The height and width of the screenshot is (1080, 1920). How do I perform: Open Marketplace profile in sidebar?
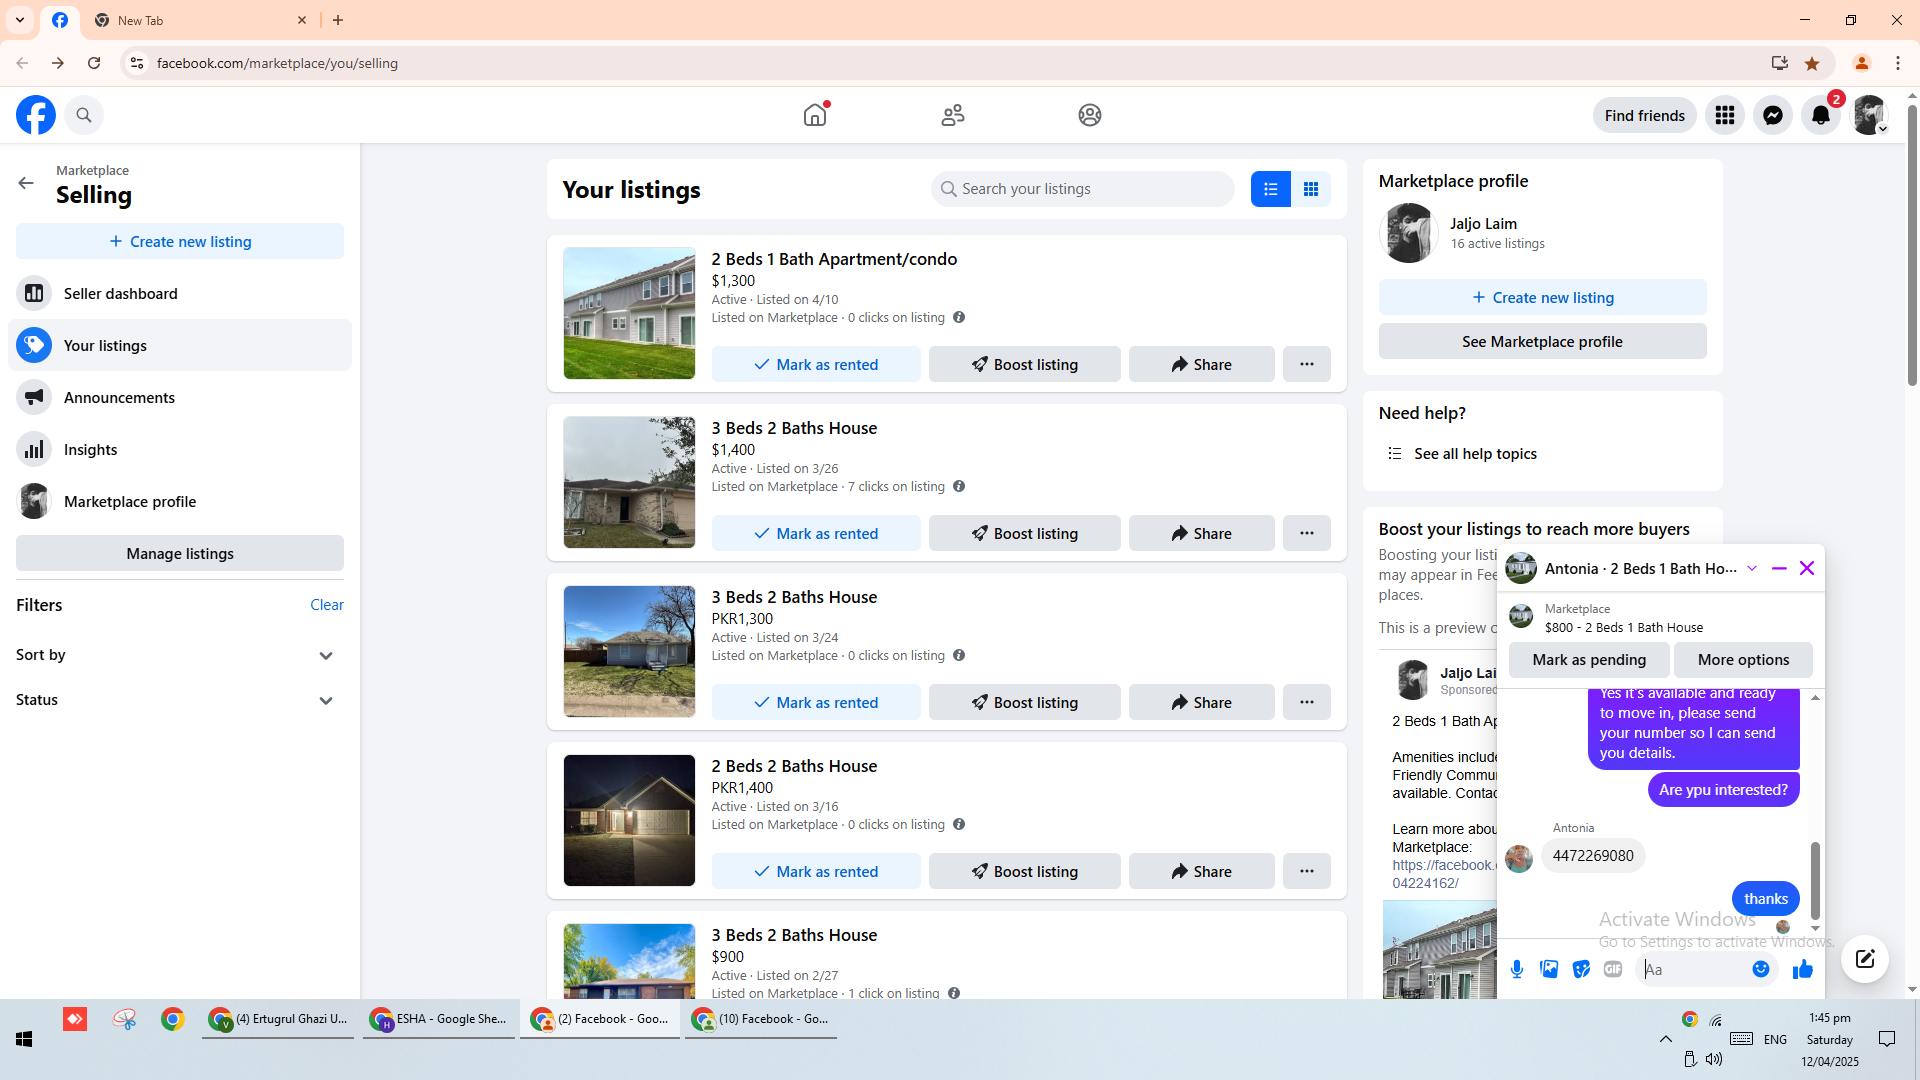tap(180, 501)
